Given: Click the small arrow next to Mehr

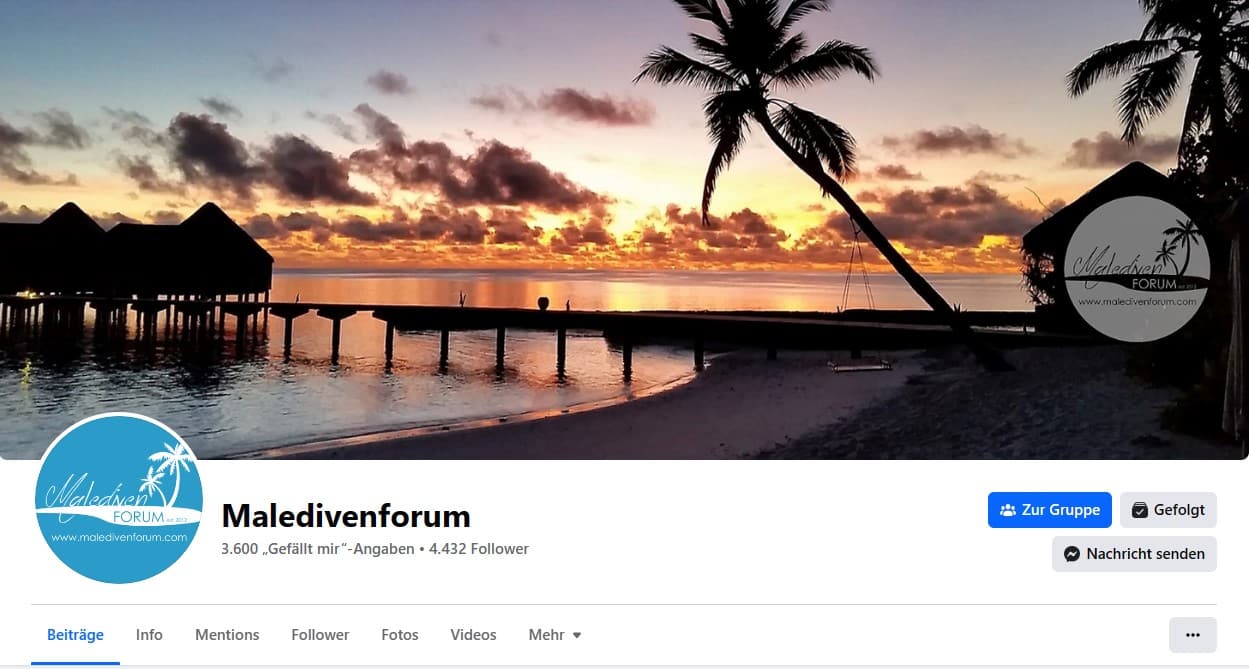Looking at the screenshot, I should click(x=576, y=636).
